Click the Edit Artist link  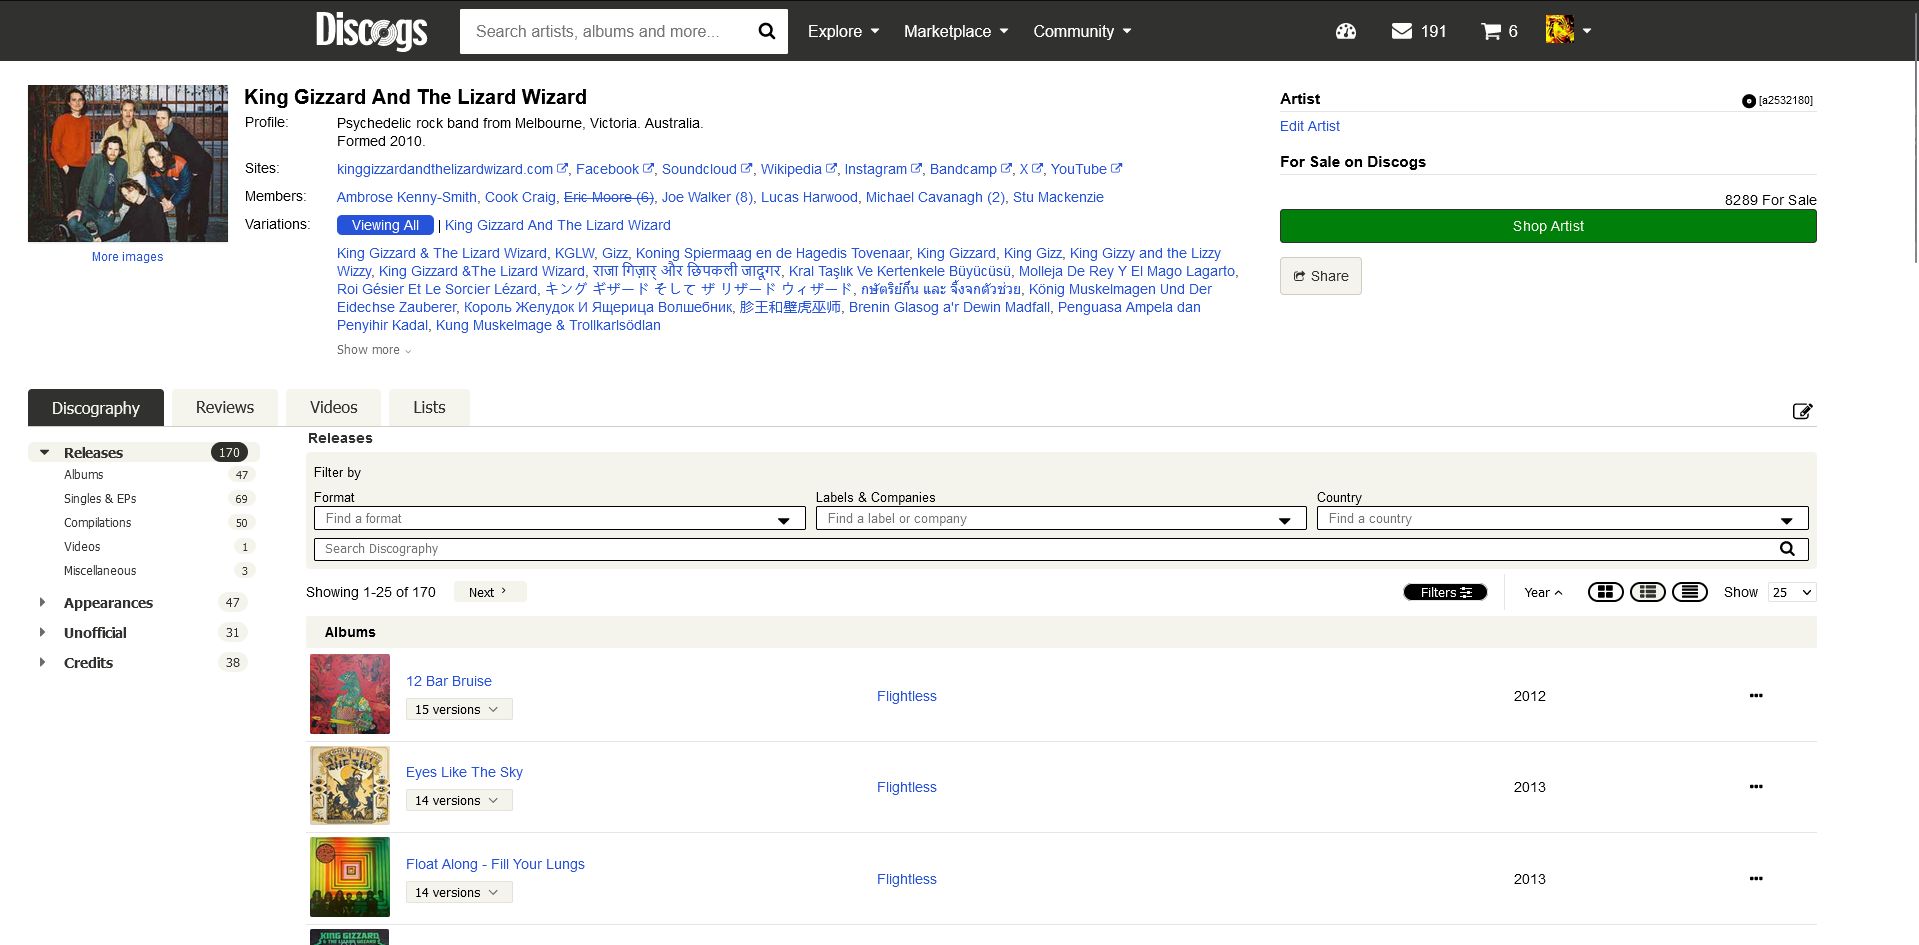pyautogui.click(x=1309, y=126)
